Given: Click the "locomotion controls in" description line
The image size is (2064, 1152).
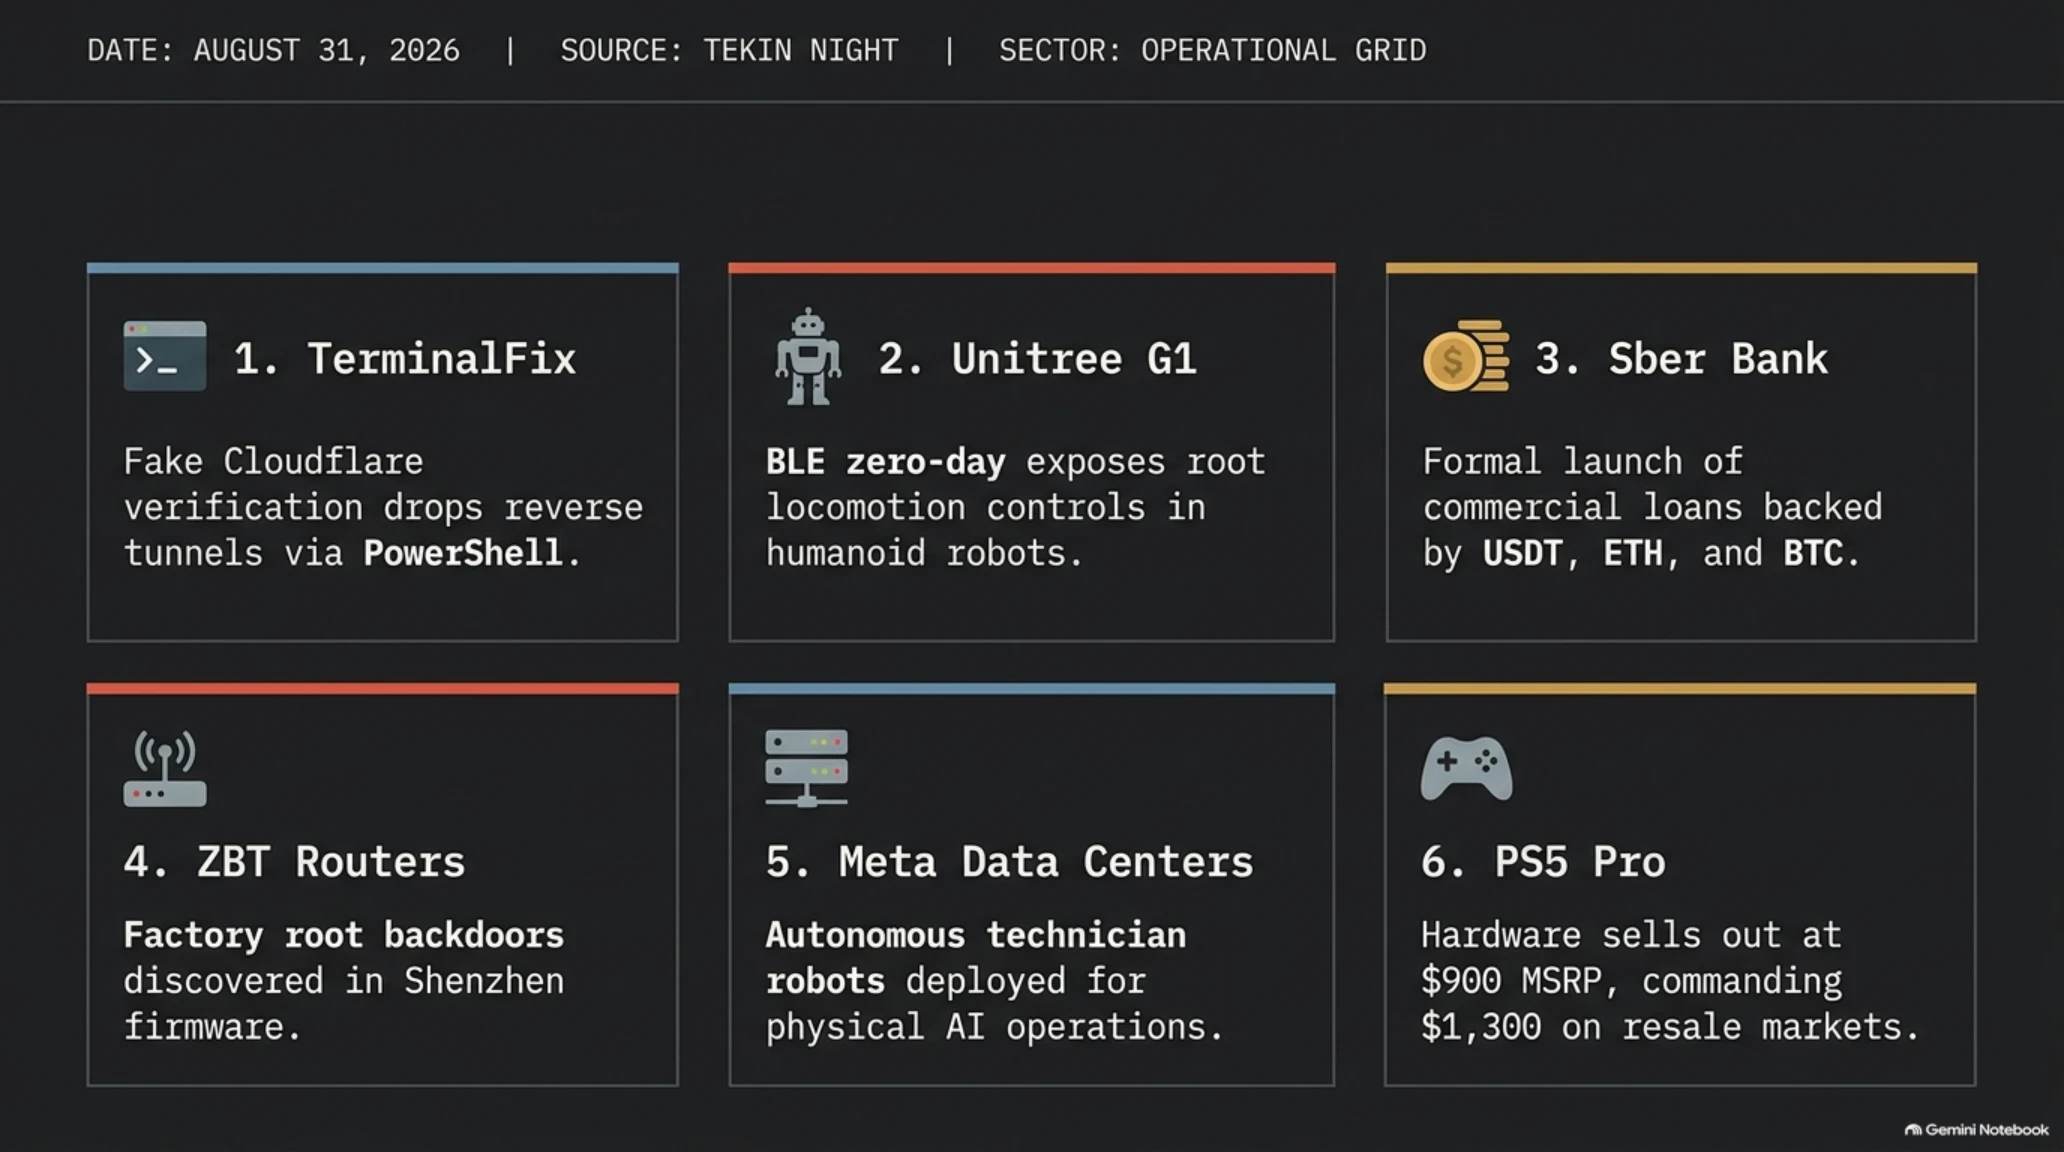Looking at the screenshot, I should pyautogui.click(x=985, y=507).
